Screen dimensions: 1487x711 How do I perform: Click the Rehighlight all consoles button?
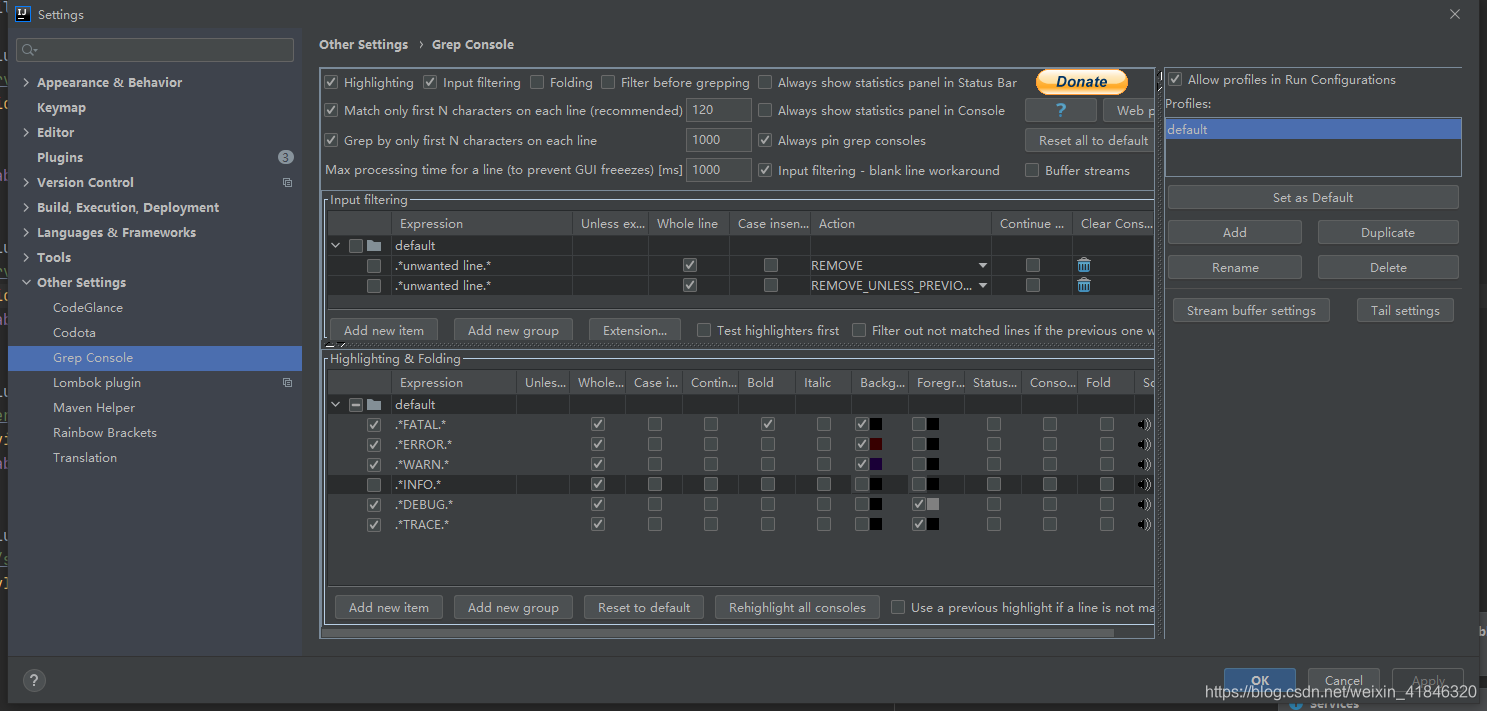(x=797, y=607)
